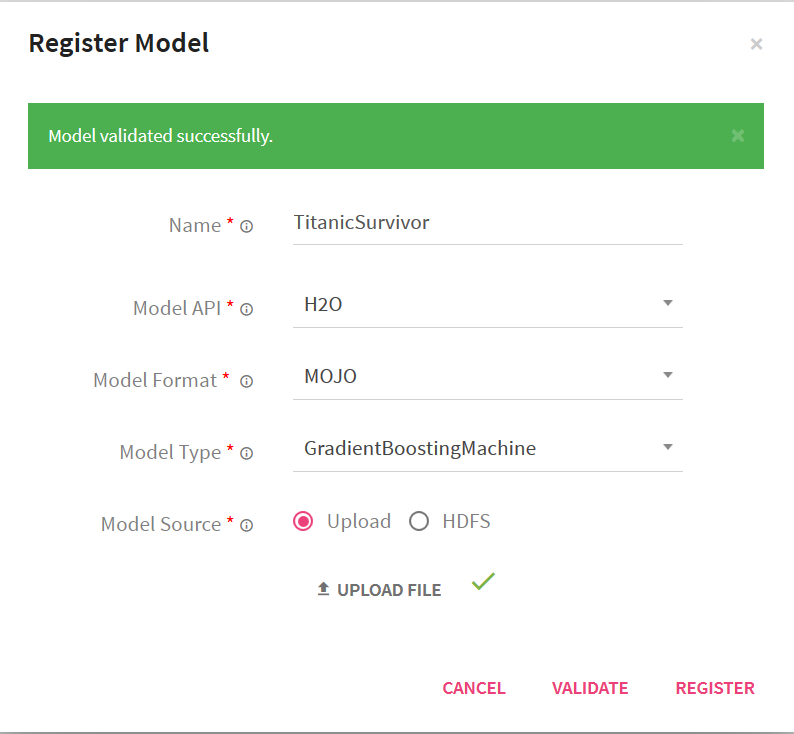Click the Model API info icon

pos(246,309)
